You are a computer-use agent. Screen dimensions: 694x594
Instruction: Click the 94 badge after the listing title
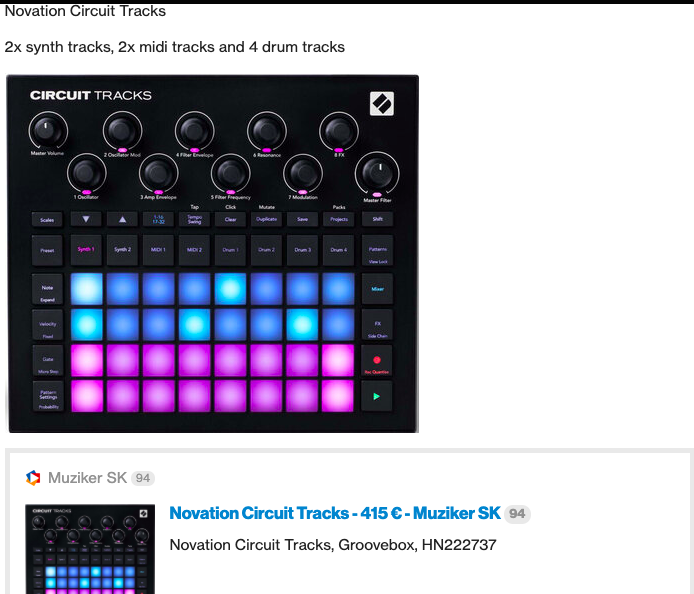click(517, 514)
